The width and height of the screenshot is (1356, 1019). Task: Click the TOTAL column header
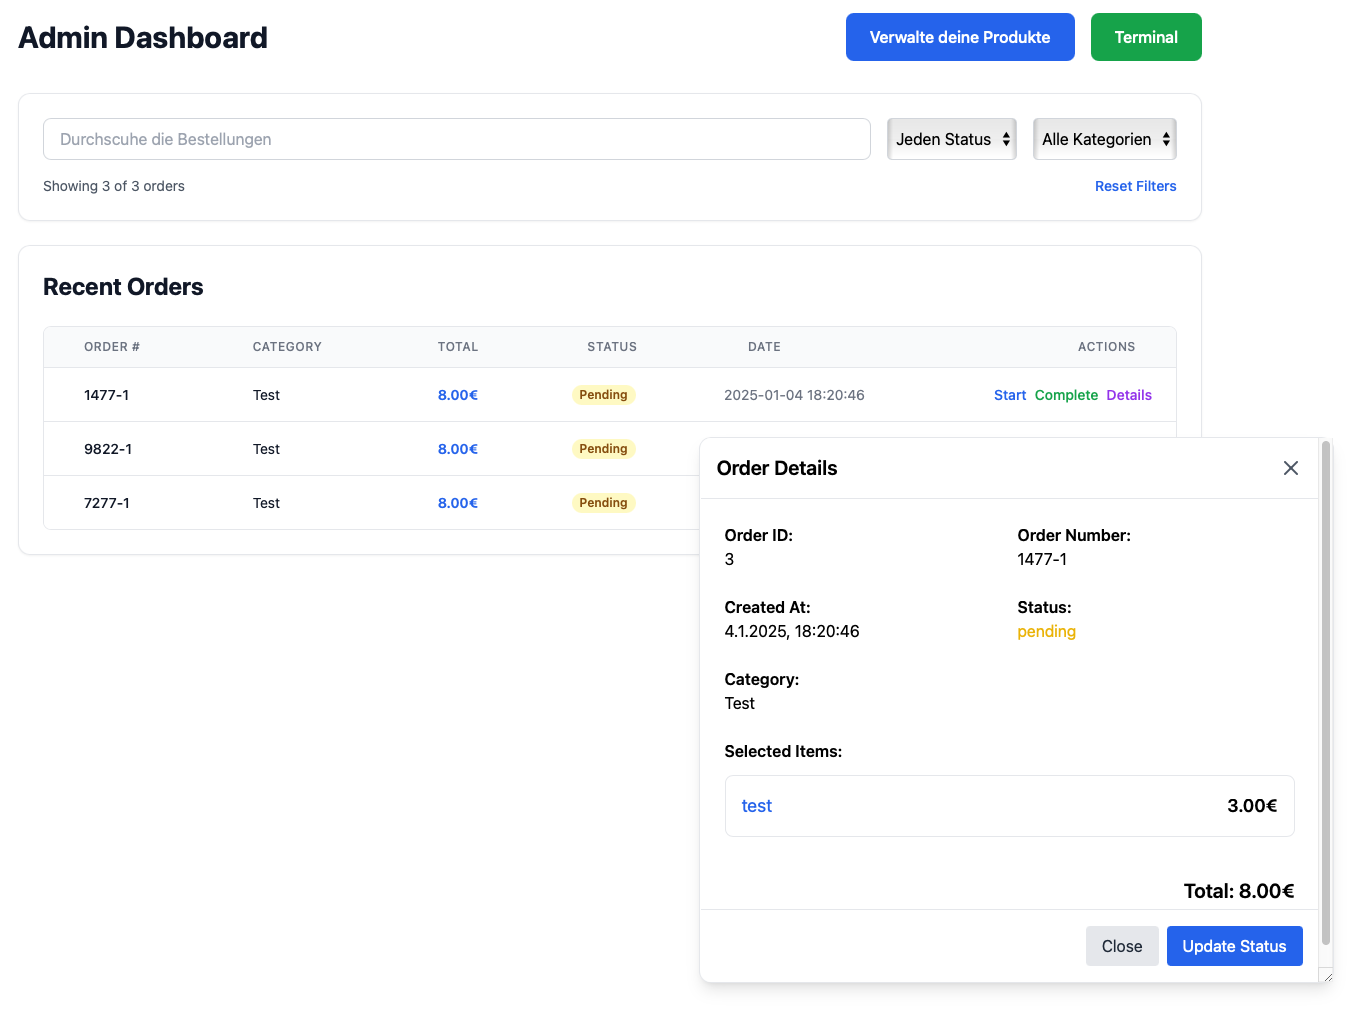[458, 347]
